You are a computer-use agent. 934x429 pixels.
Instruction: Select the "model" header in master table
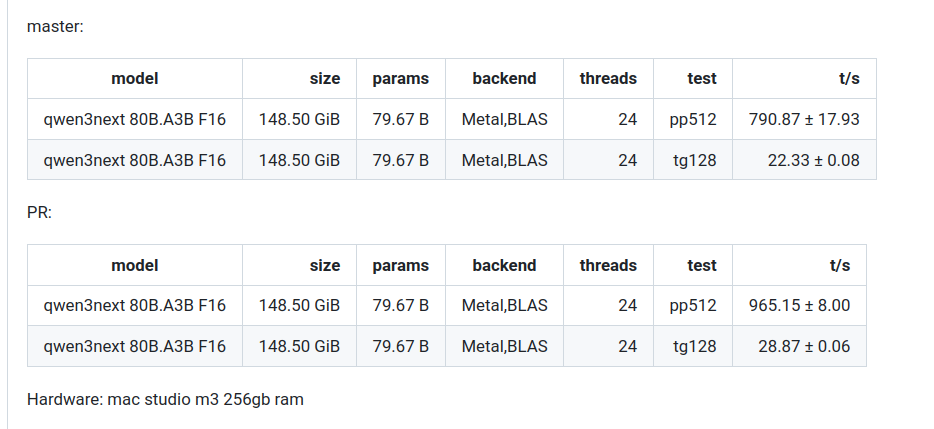tap(135, 78)
